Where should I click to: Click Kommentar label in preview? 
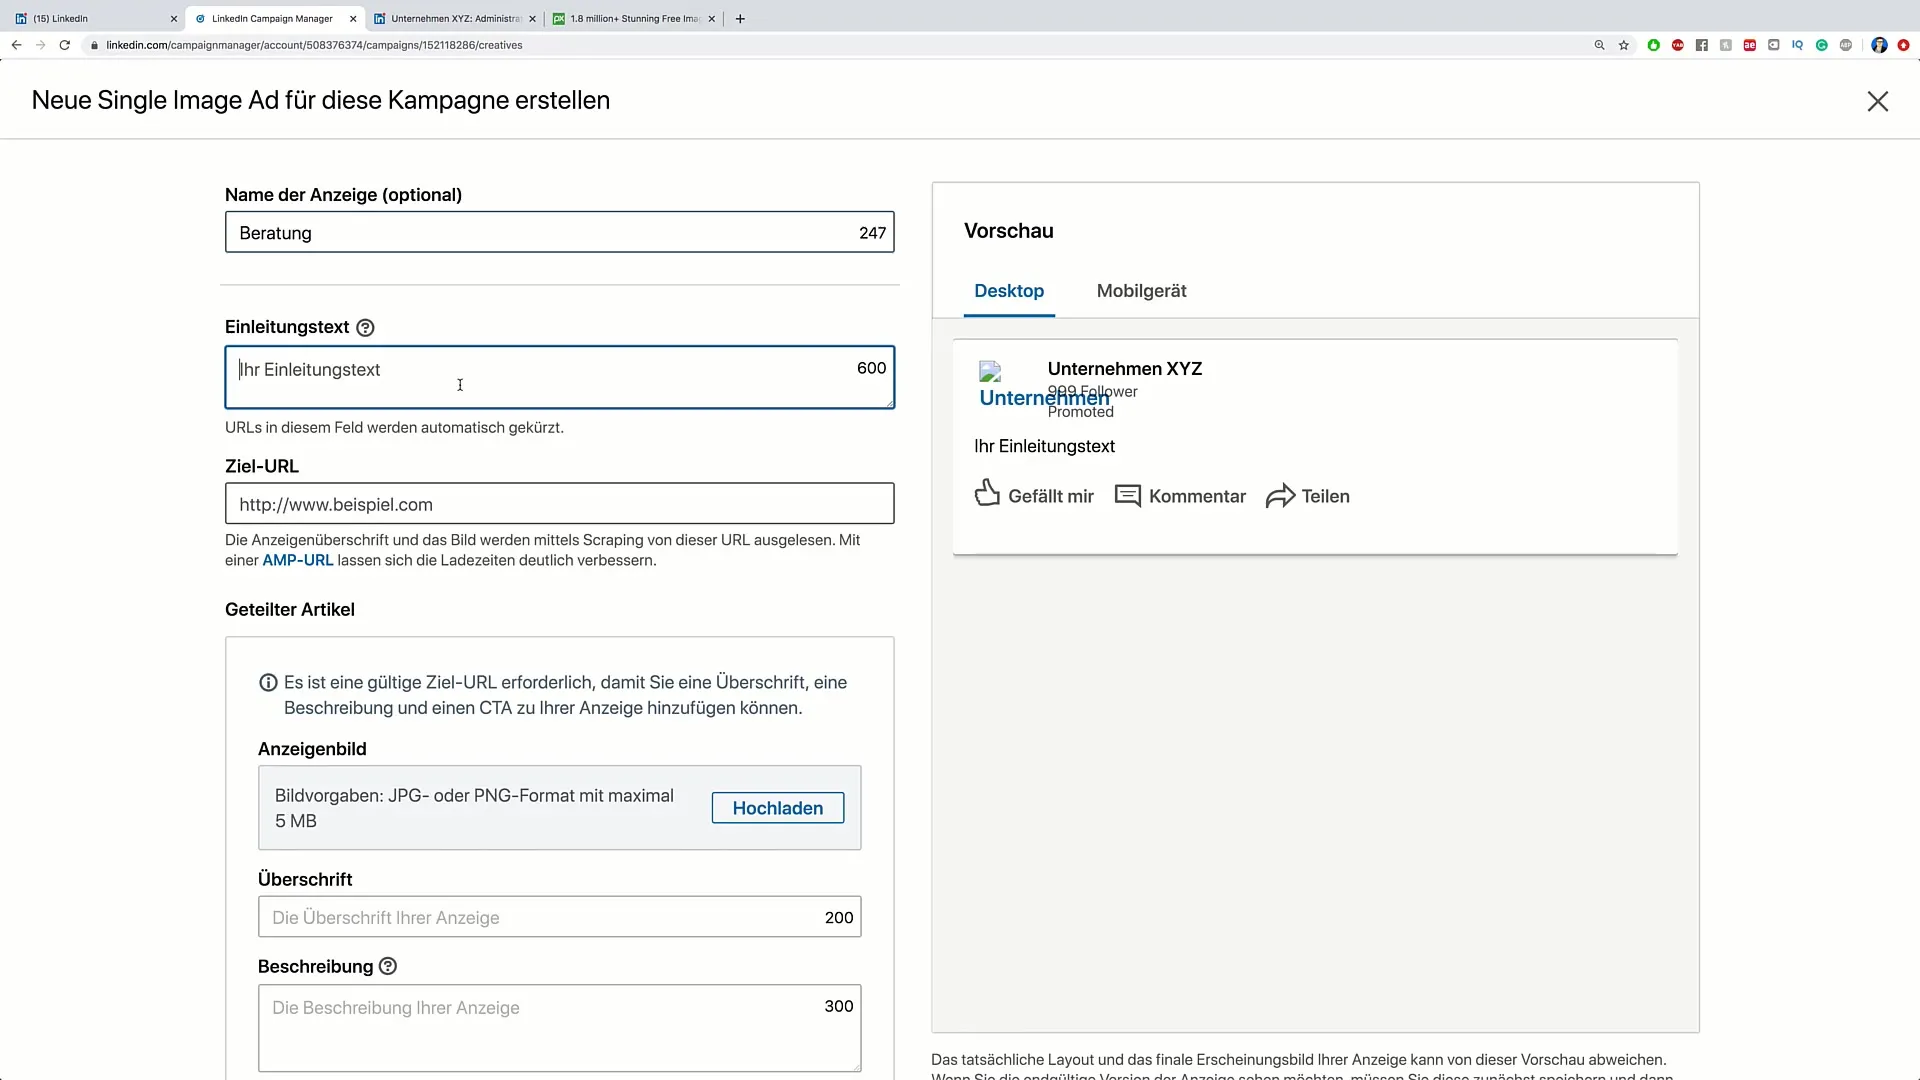point(1197,497)
